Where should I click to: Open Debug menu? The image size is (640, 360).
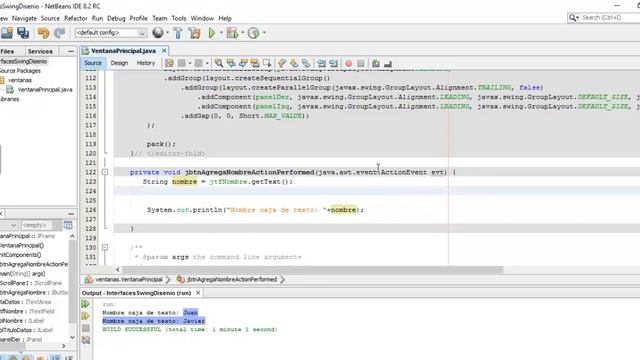116,18
